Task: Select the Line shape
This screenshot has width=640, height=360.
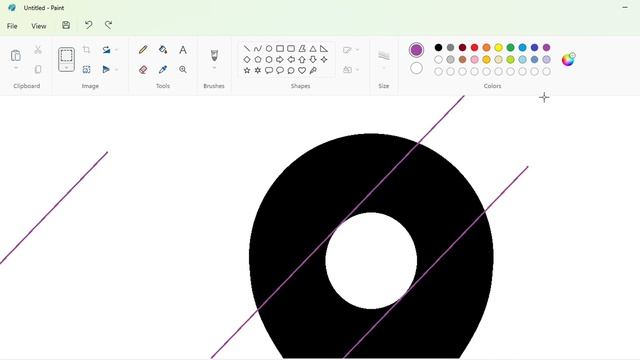Action: click(247, 49)
